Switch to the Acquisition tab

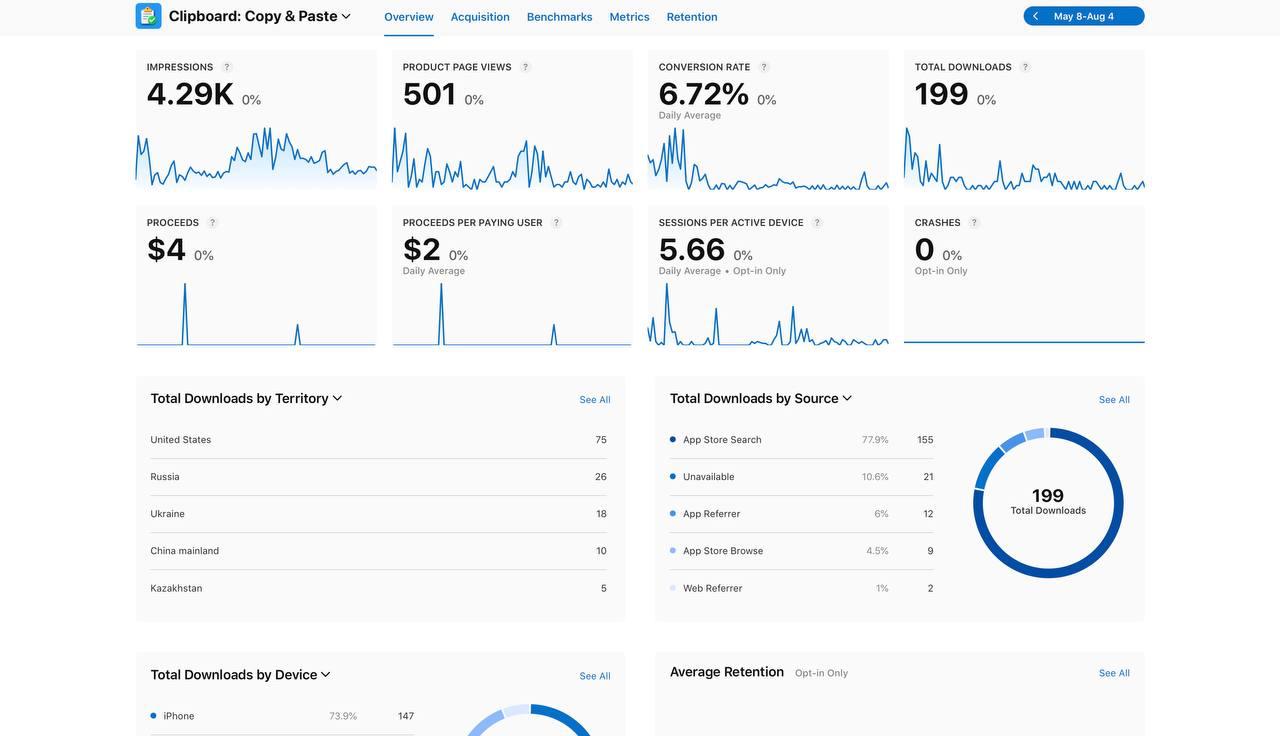coord(480,17)
